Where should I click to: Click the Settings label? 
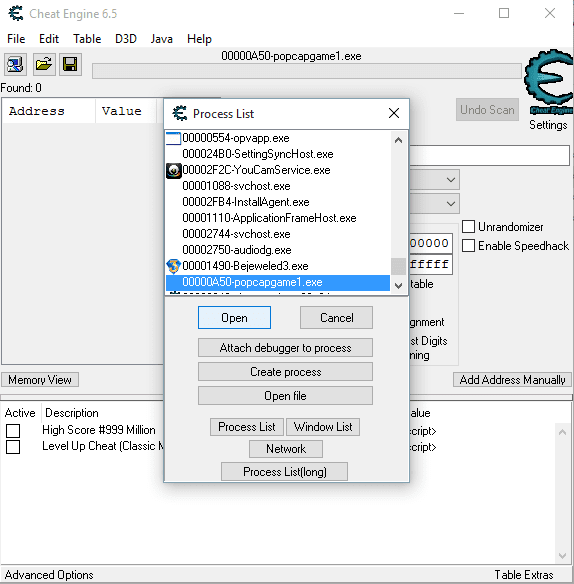548,125
